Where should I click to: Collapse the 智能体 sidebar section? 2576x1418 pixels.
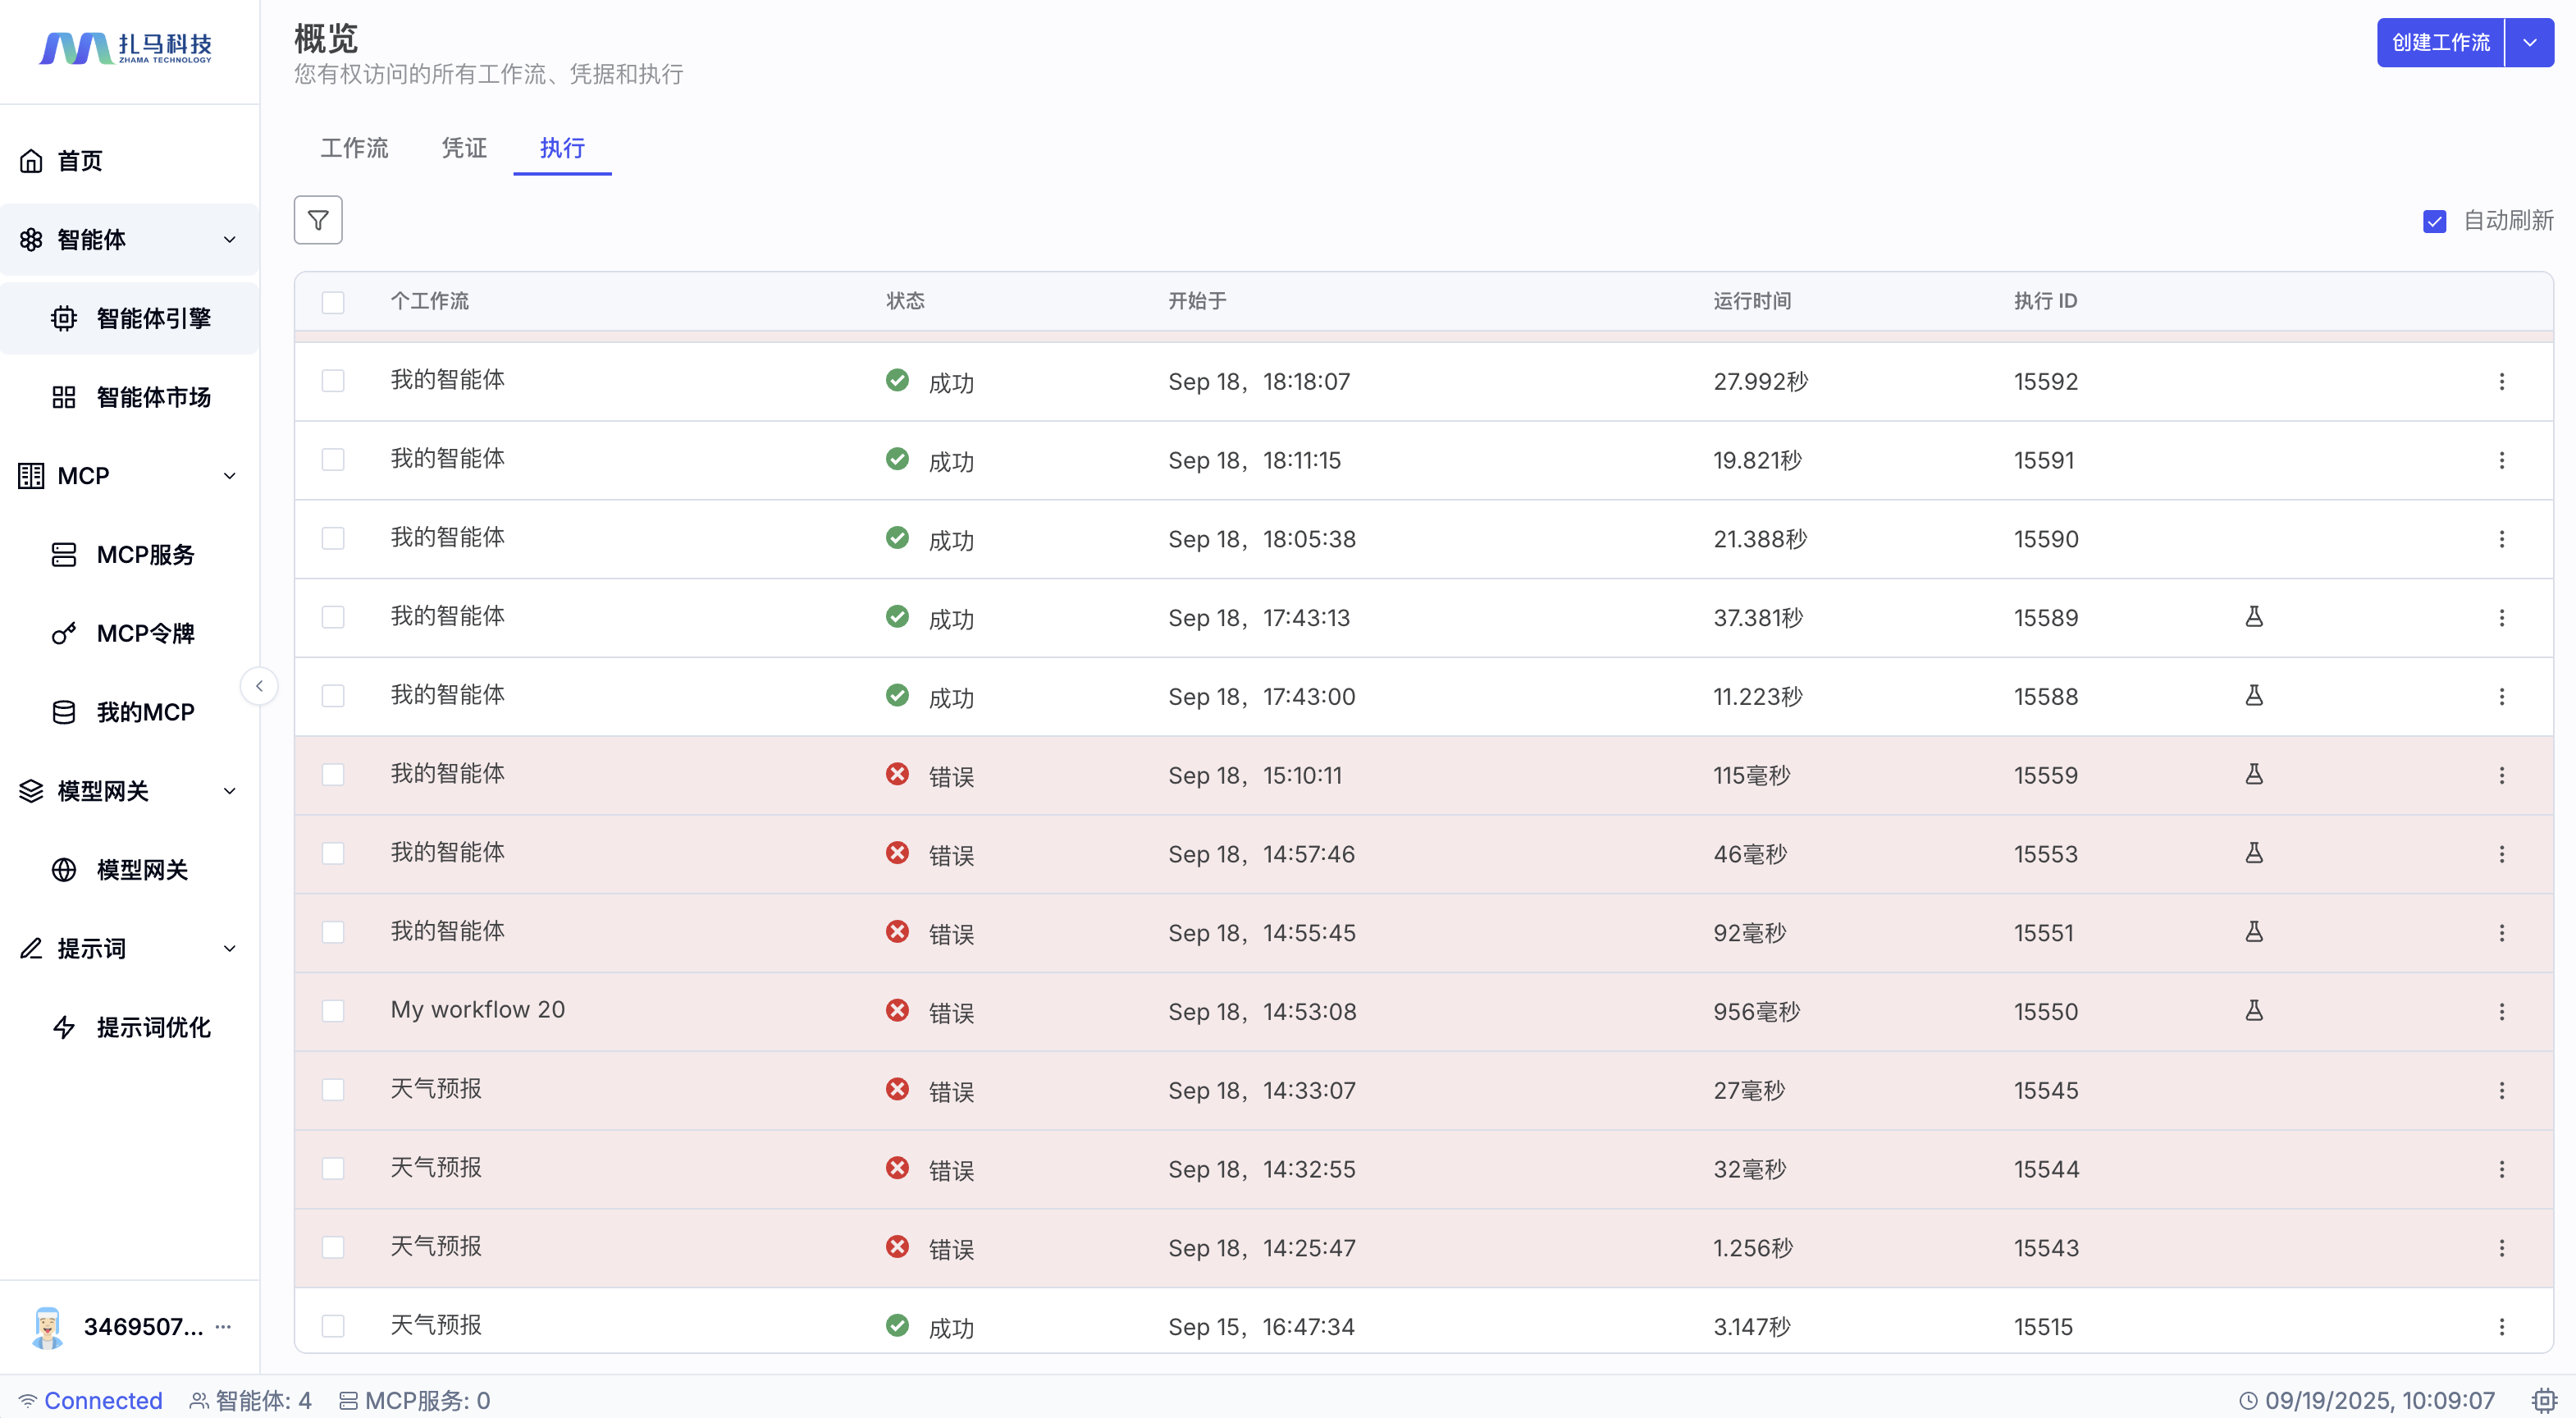click(x=229, y=240)
